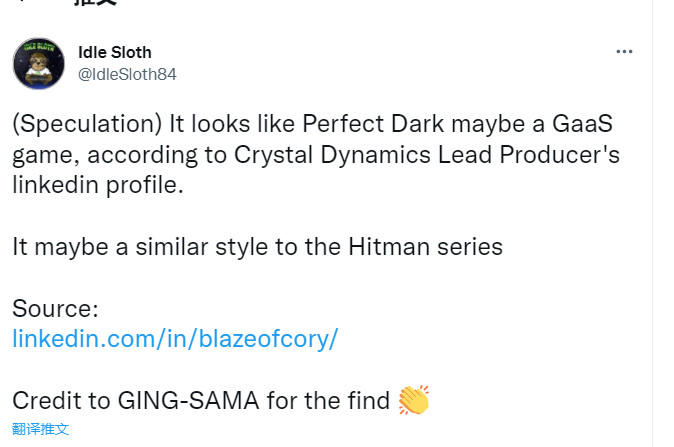Click the name "GING-SAMA" in the tweet
Image resolution: width=674 pixels, height=447 pixels.
tap(193, 401)
